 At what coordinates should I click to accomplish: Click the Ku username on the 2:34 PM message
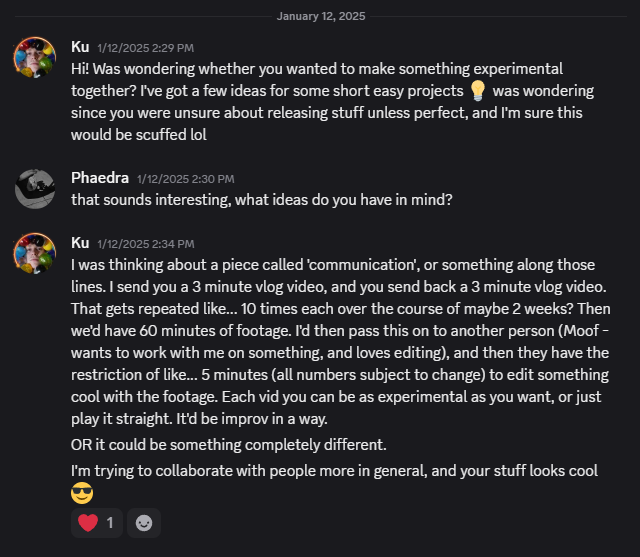80,243
